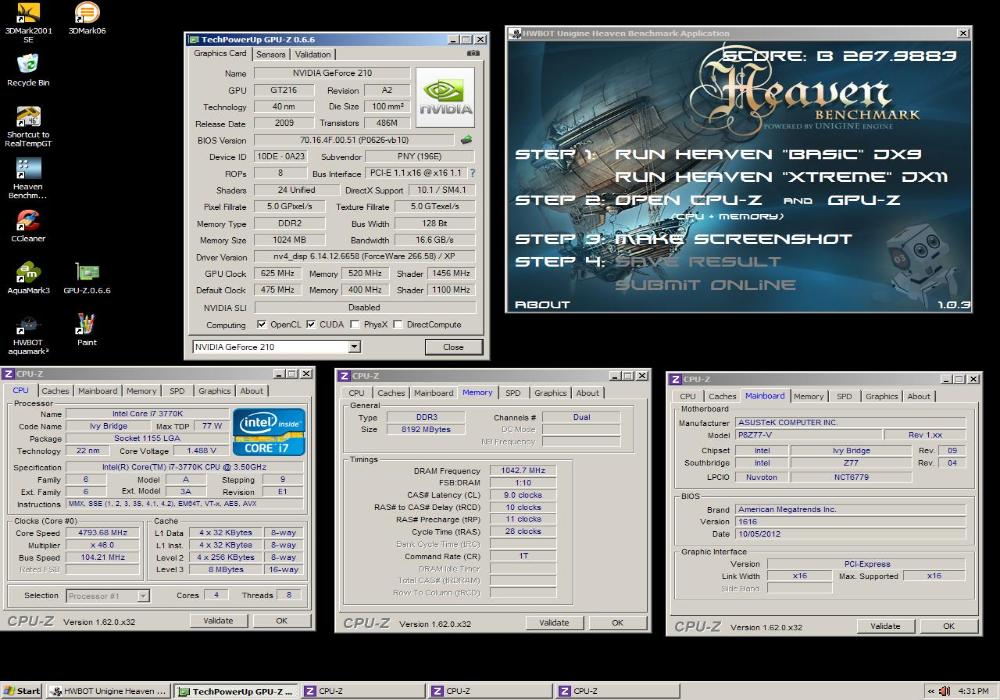
Task: Click Validate in the CPU tab window
Action: click(218, 620)
